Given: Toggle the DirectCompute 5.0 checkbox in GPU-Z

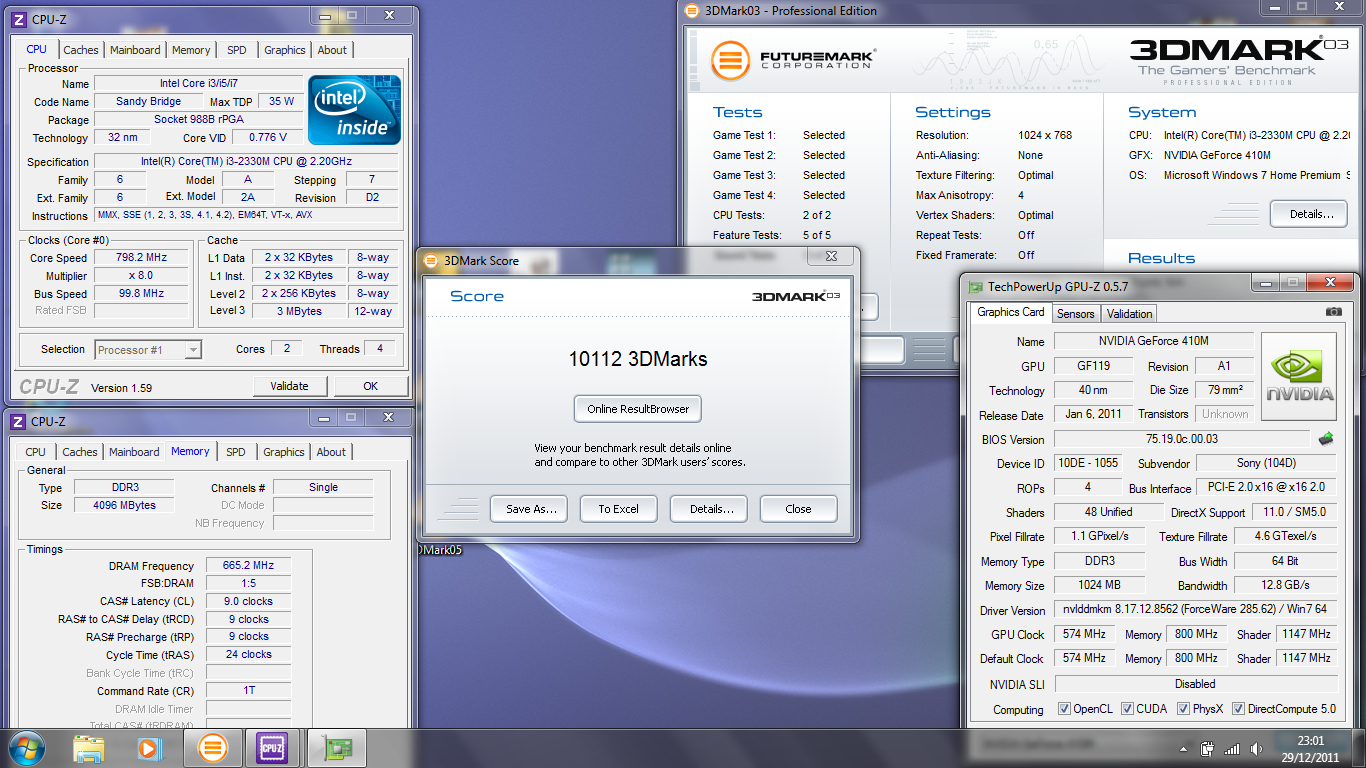Looking at the screenshot, I should 1239,709.
